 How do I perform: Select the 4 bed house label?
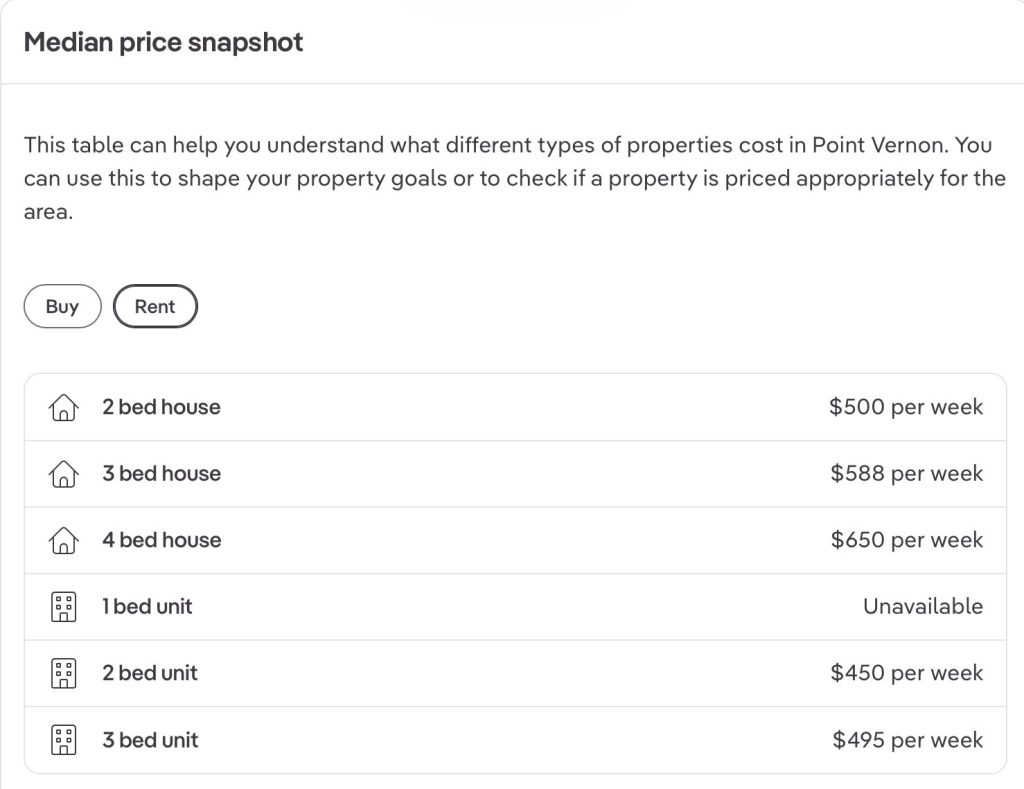pyautogui.click(x=161, y=540)
